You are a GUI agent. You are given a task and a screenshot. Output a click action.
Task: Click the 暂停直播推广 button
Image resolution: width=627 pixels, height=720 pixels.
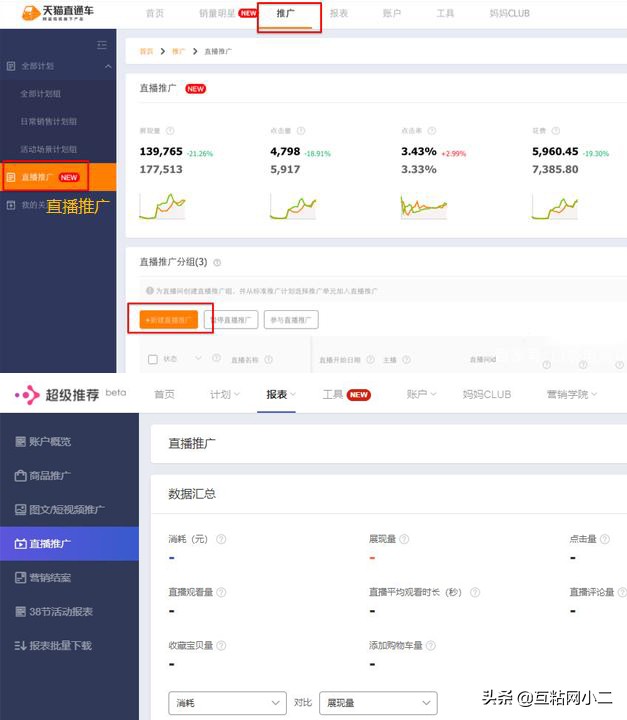click(231, 320)
